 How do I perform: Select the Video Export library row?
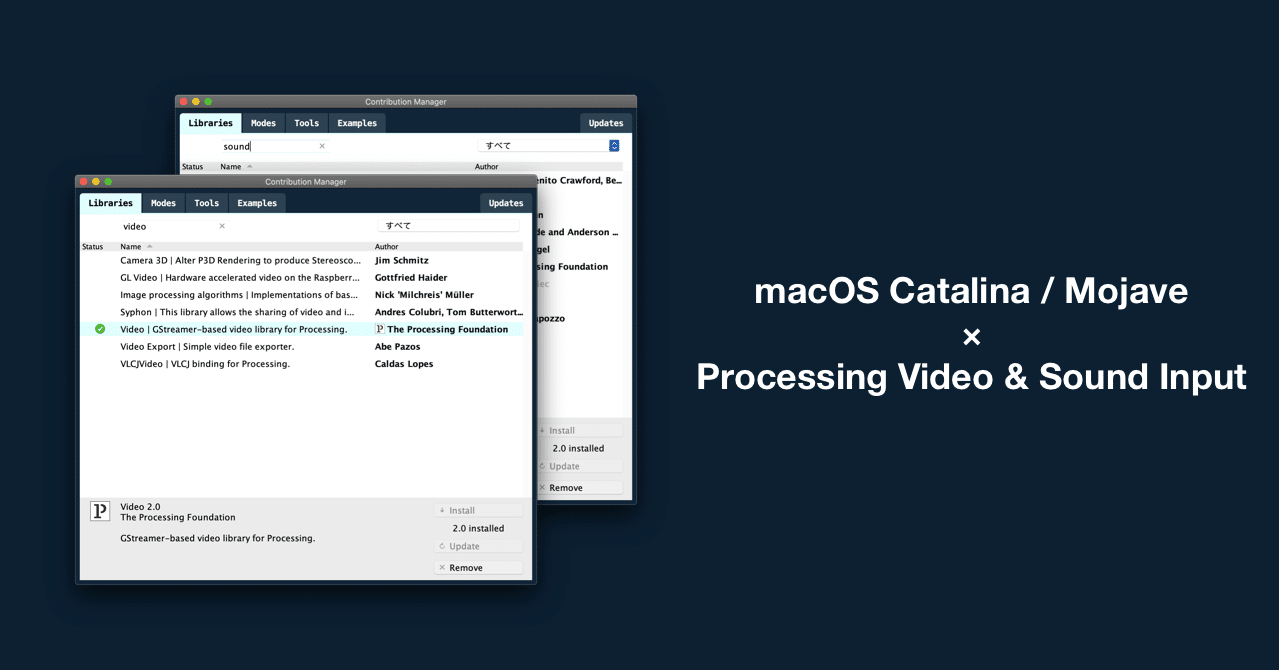coord(301,346)
